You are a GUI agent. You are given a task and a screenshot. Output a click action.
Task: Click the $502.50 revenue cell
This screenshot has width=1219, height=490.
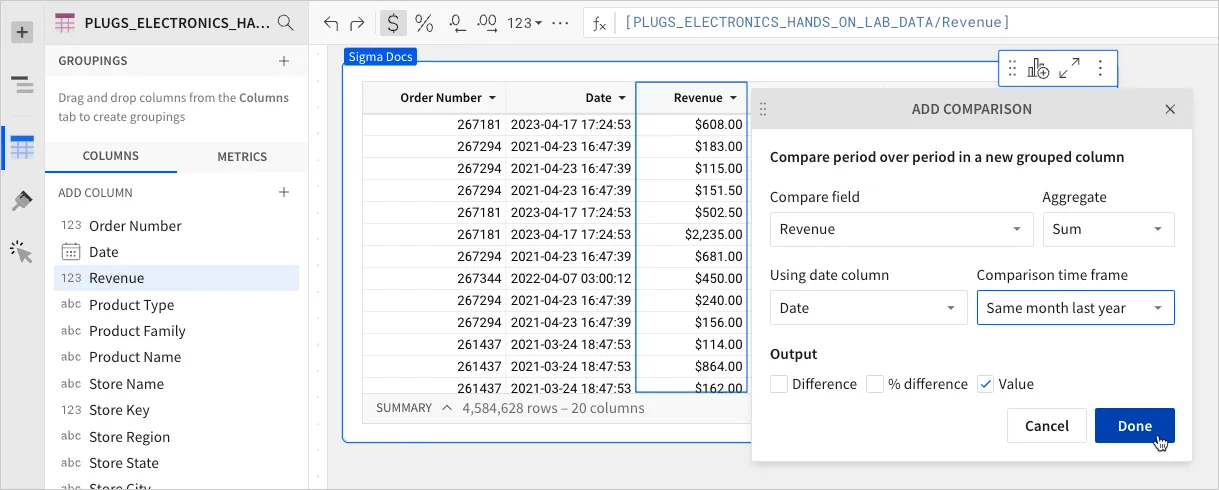pos(692,212)
